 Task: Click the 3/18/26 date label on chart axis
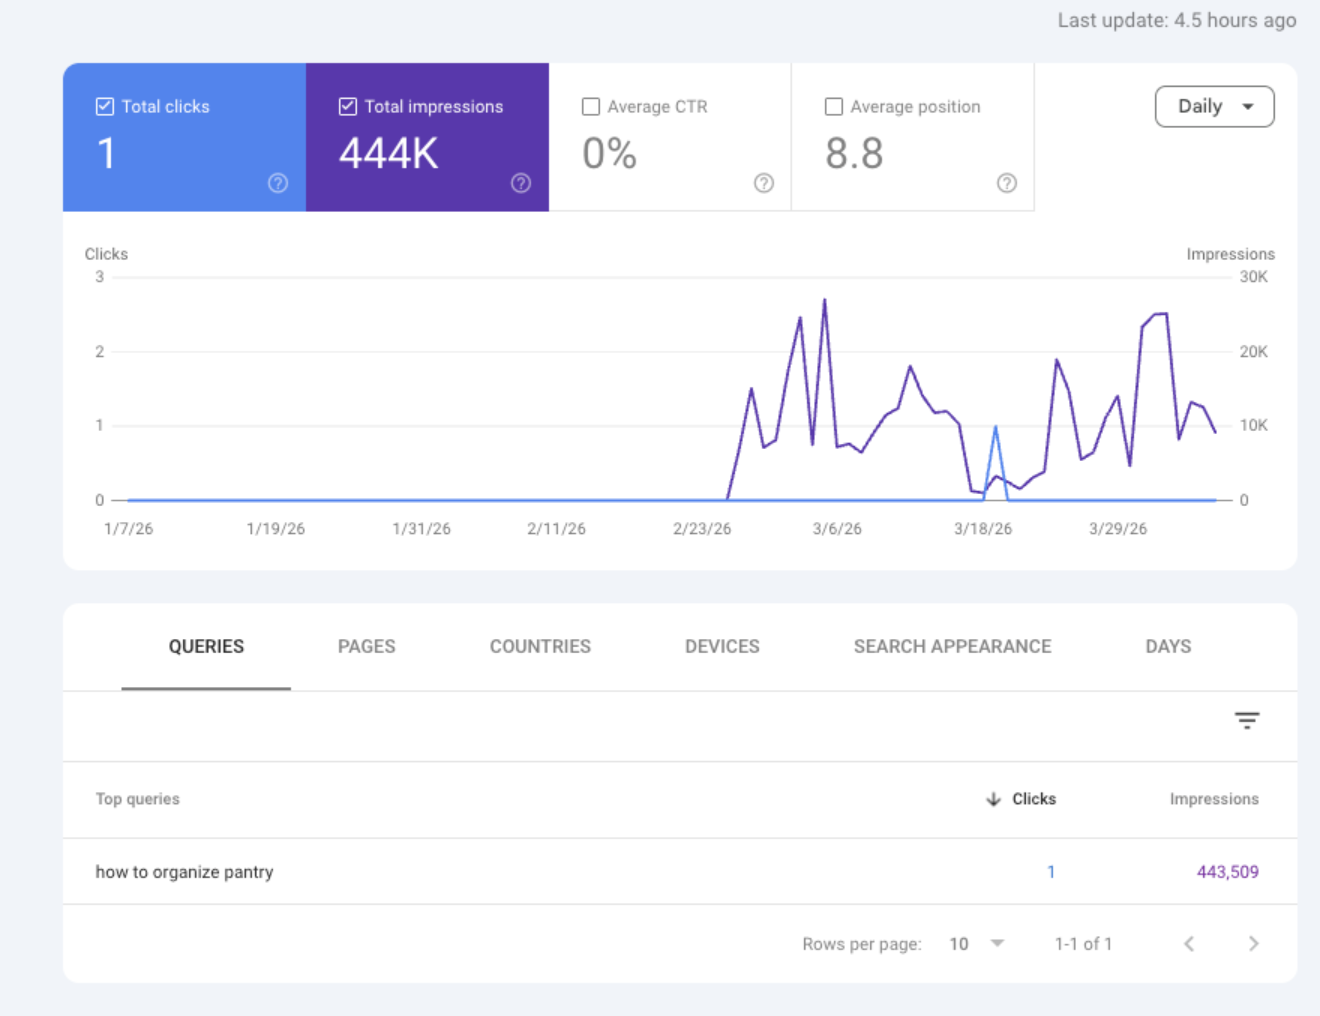point(982,529)
